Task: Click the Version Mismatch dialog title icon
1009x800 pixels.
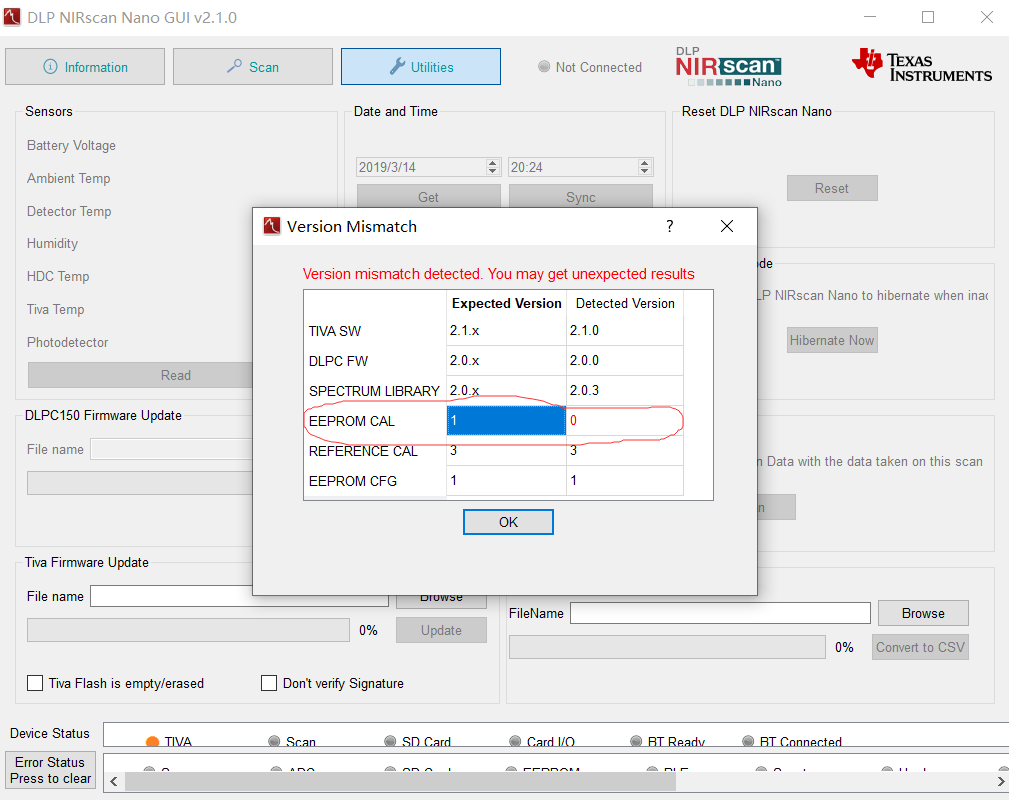Action: pyautogui.click(x=272, y=226)
